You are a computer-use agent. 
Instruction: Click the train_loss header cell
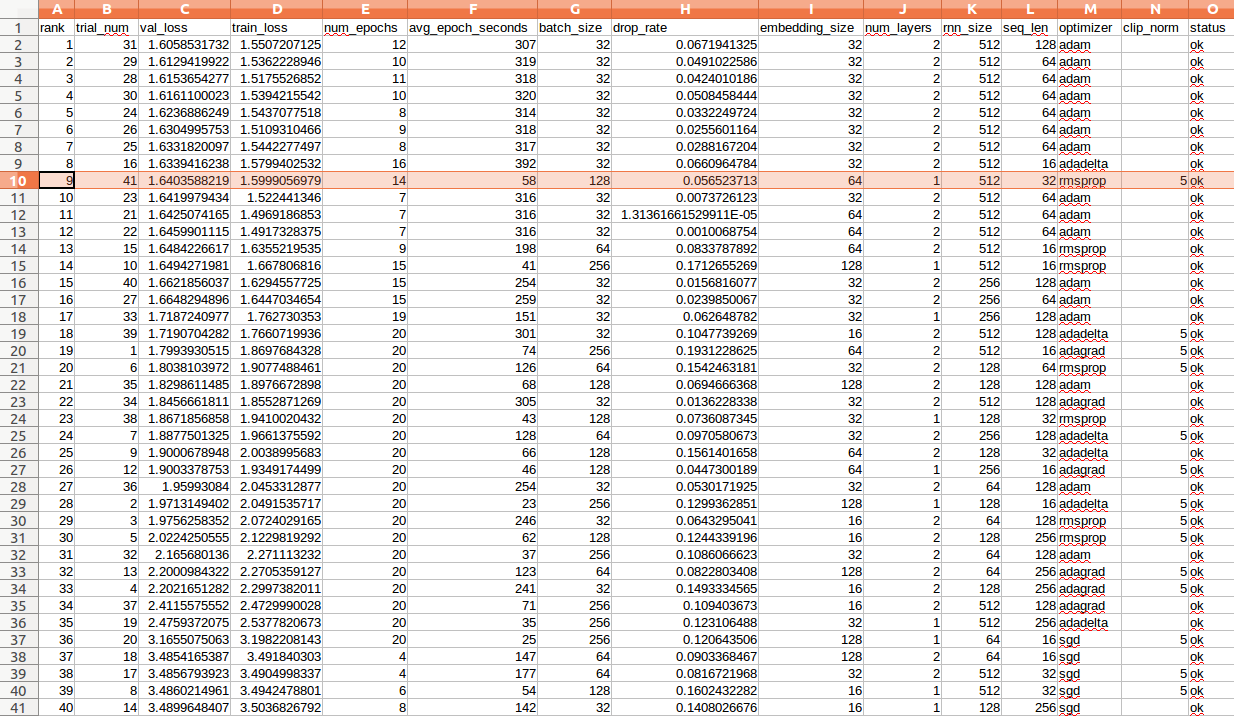pyautogui.click(x=275, y=28)
